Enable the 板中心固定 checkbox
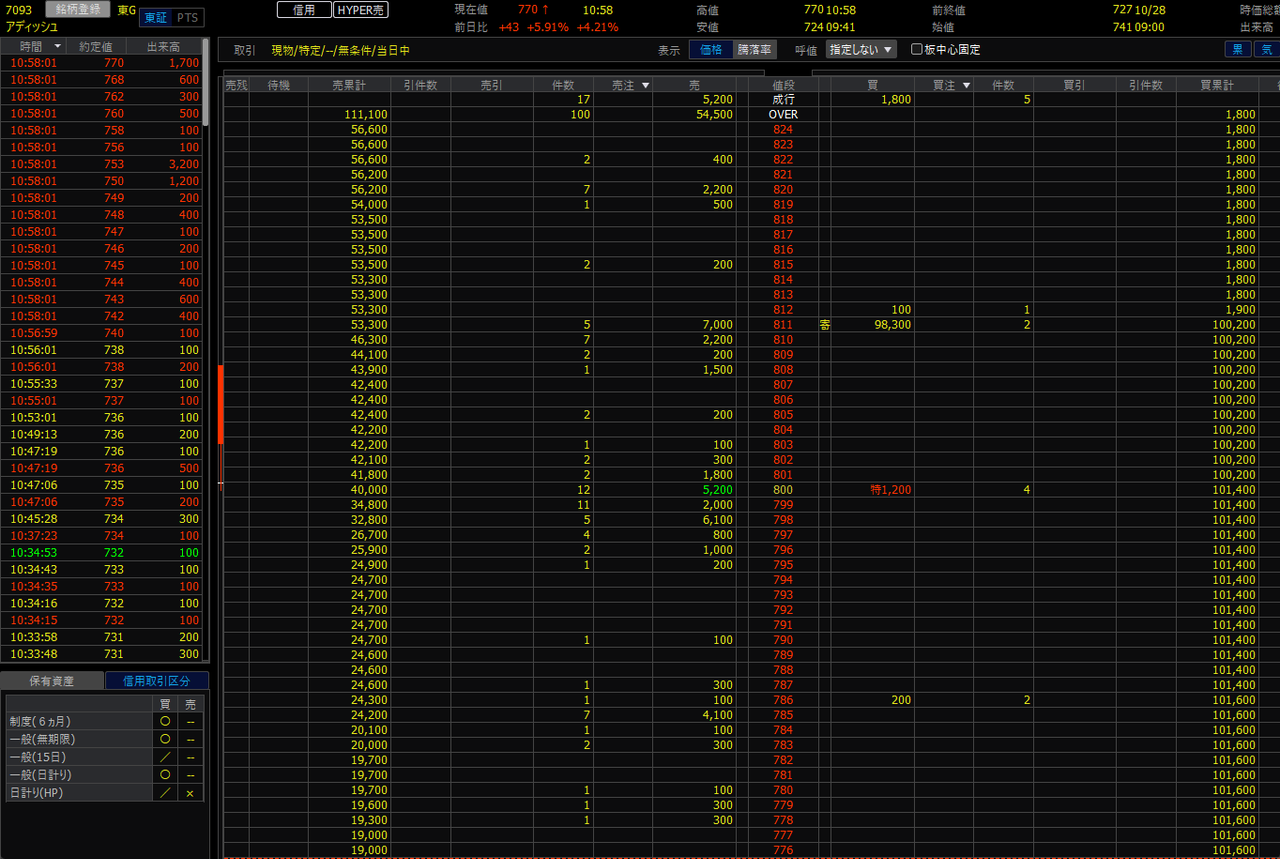This screenshot has width=1280, height=859. pos(916,49)
